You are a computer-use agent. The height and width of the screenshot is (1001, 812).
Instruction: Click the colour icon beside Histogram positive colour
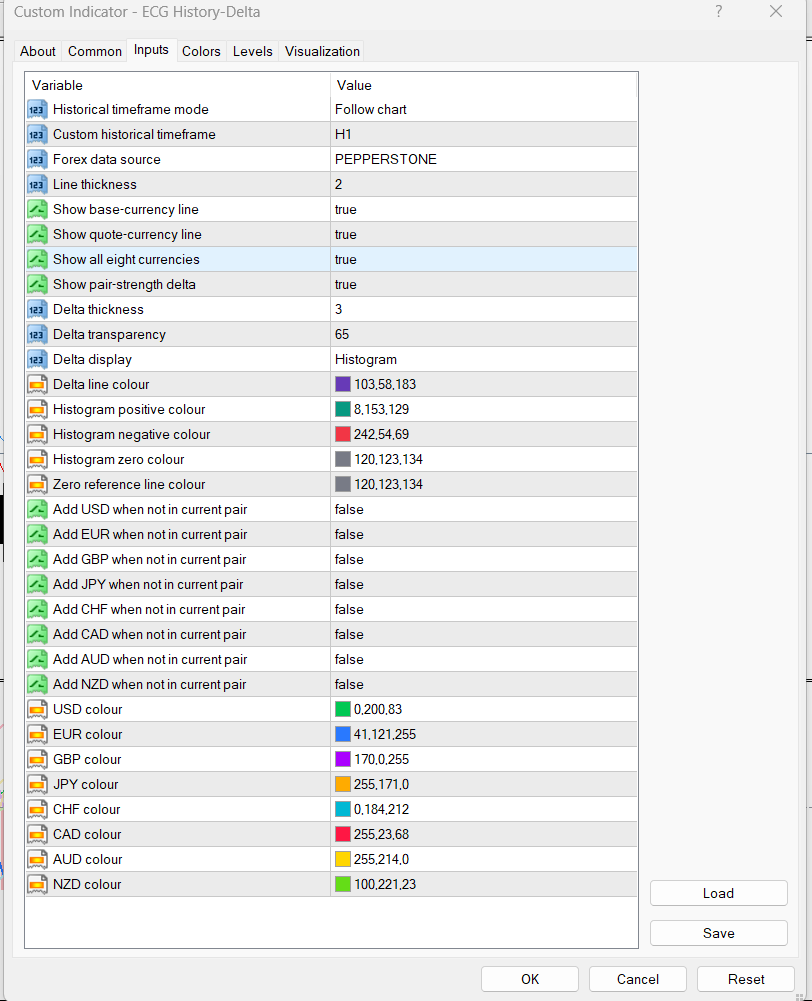click(x=37, y=409)
